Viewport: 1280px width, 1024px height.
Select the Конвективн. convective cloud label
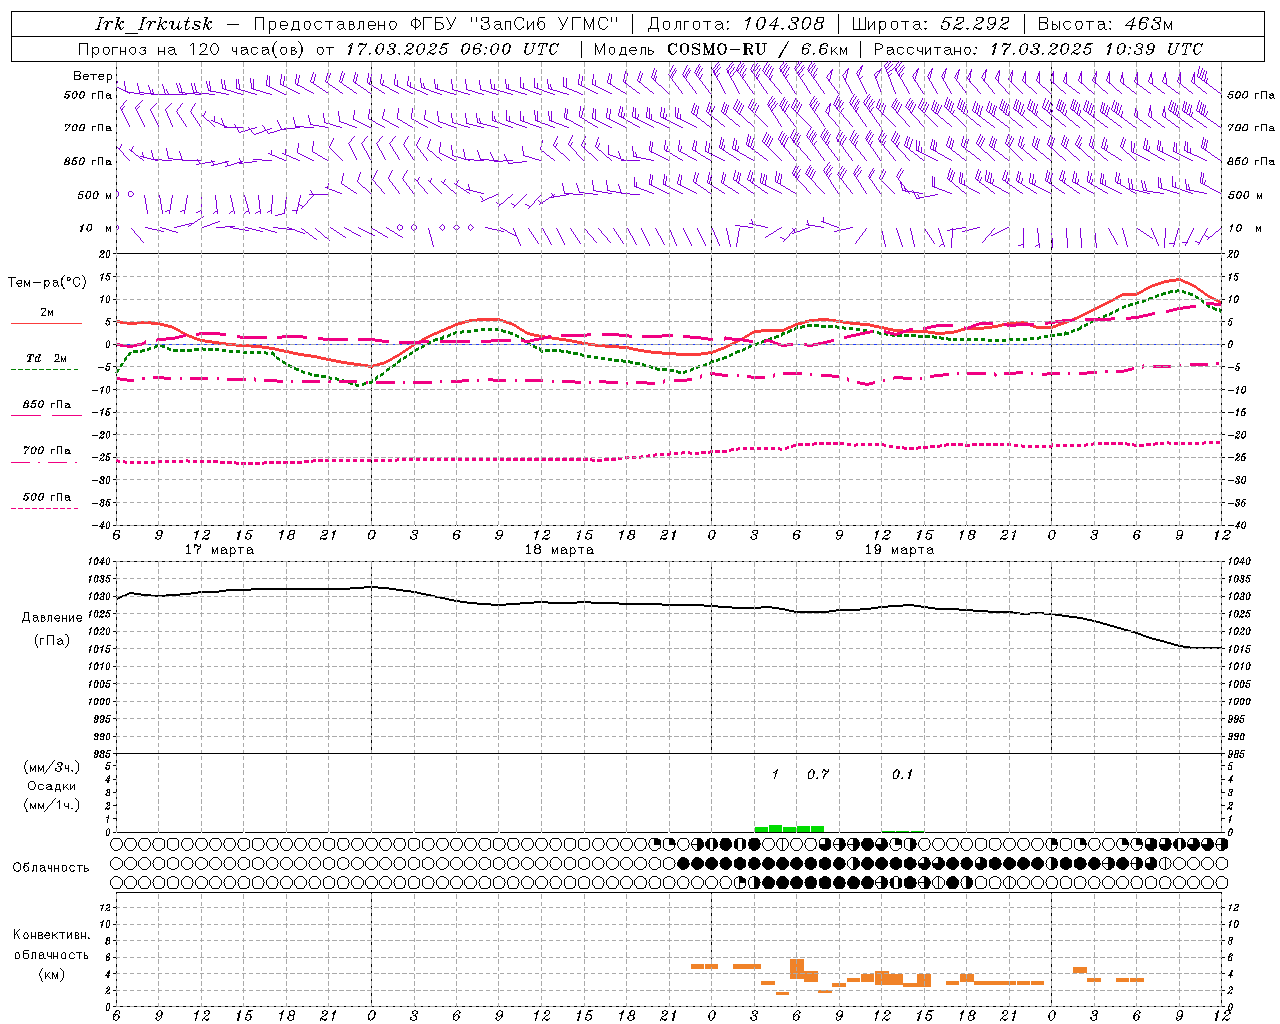pyautogui.click(x=51, y=935)
